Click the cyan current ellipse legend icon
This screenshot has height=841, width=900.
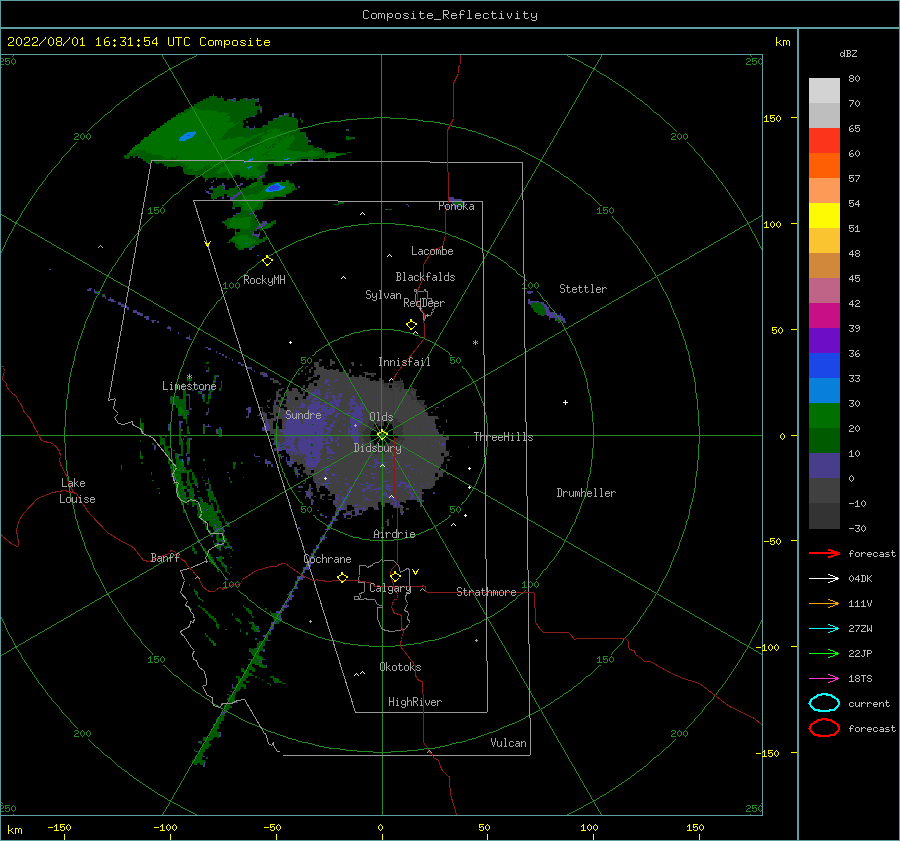824,703
